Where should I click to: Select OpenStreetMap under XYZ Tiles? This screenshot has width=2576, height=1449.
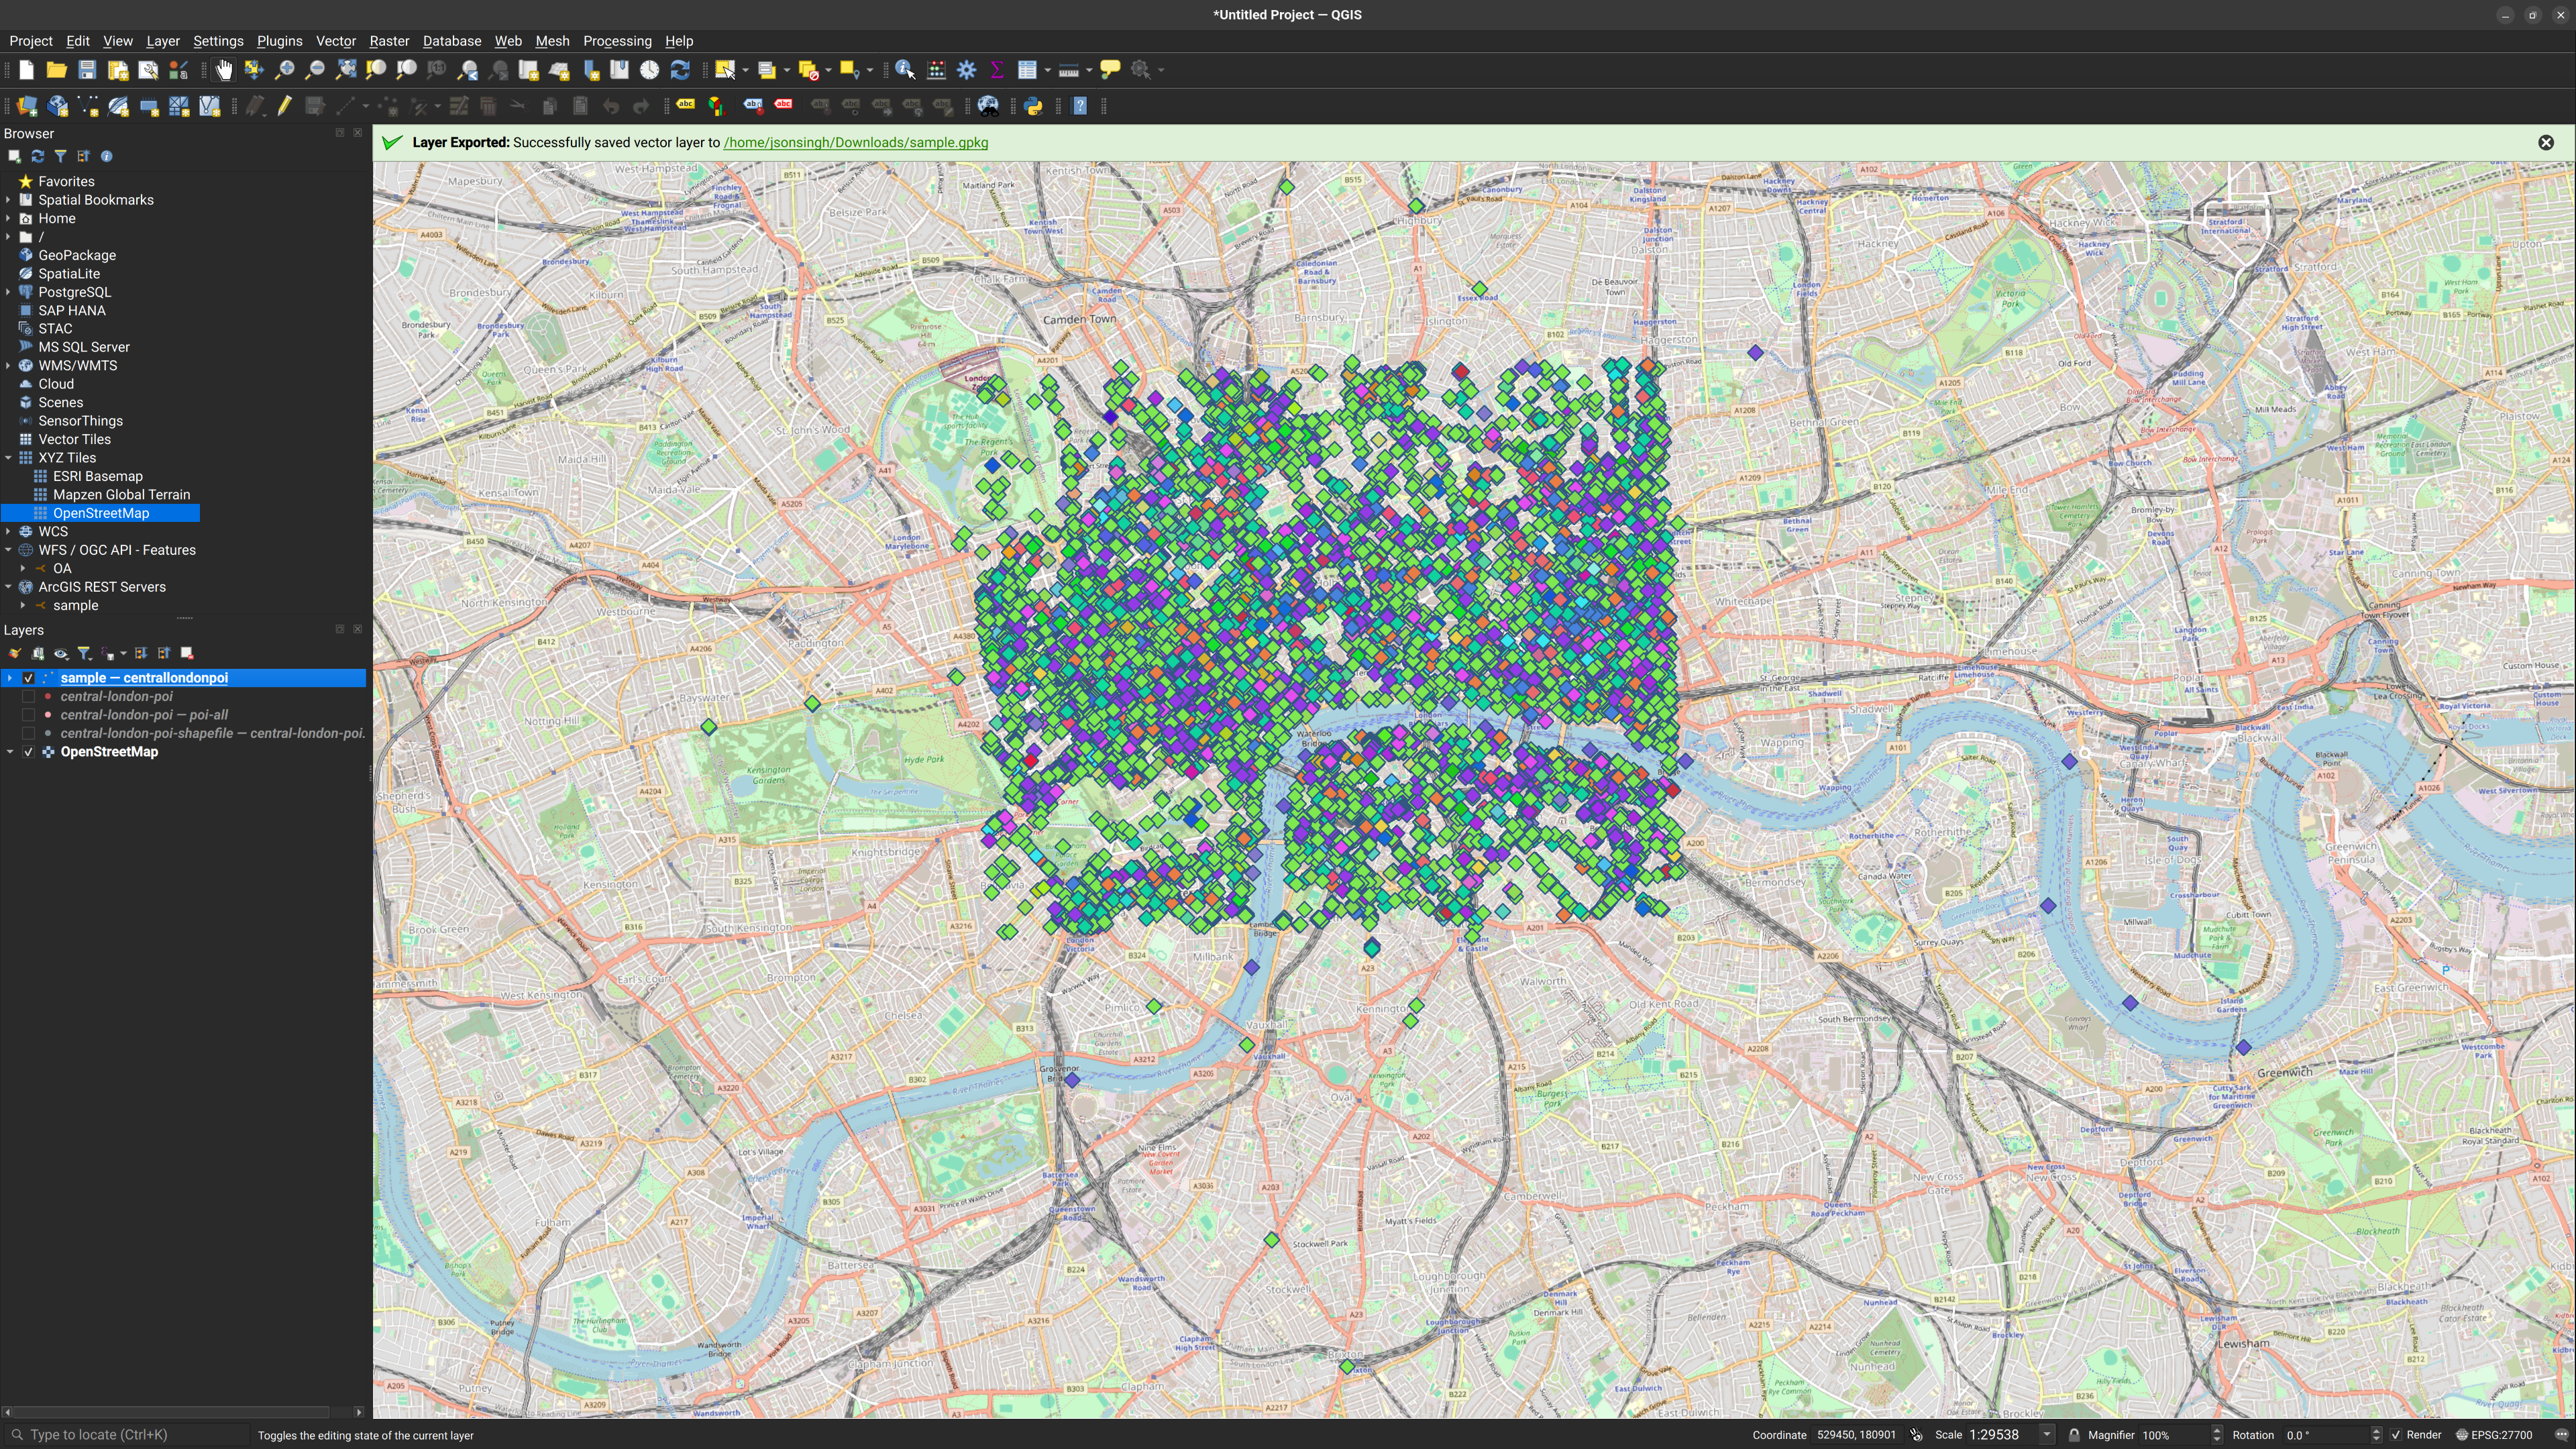pyautogui.click(x=100, y=513)
